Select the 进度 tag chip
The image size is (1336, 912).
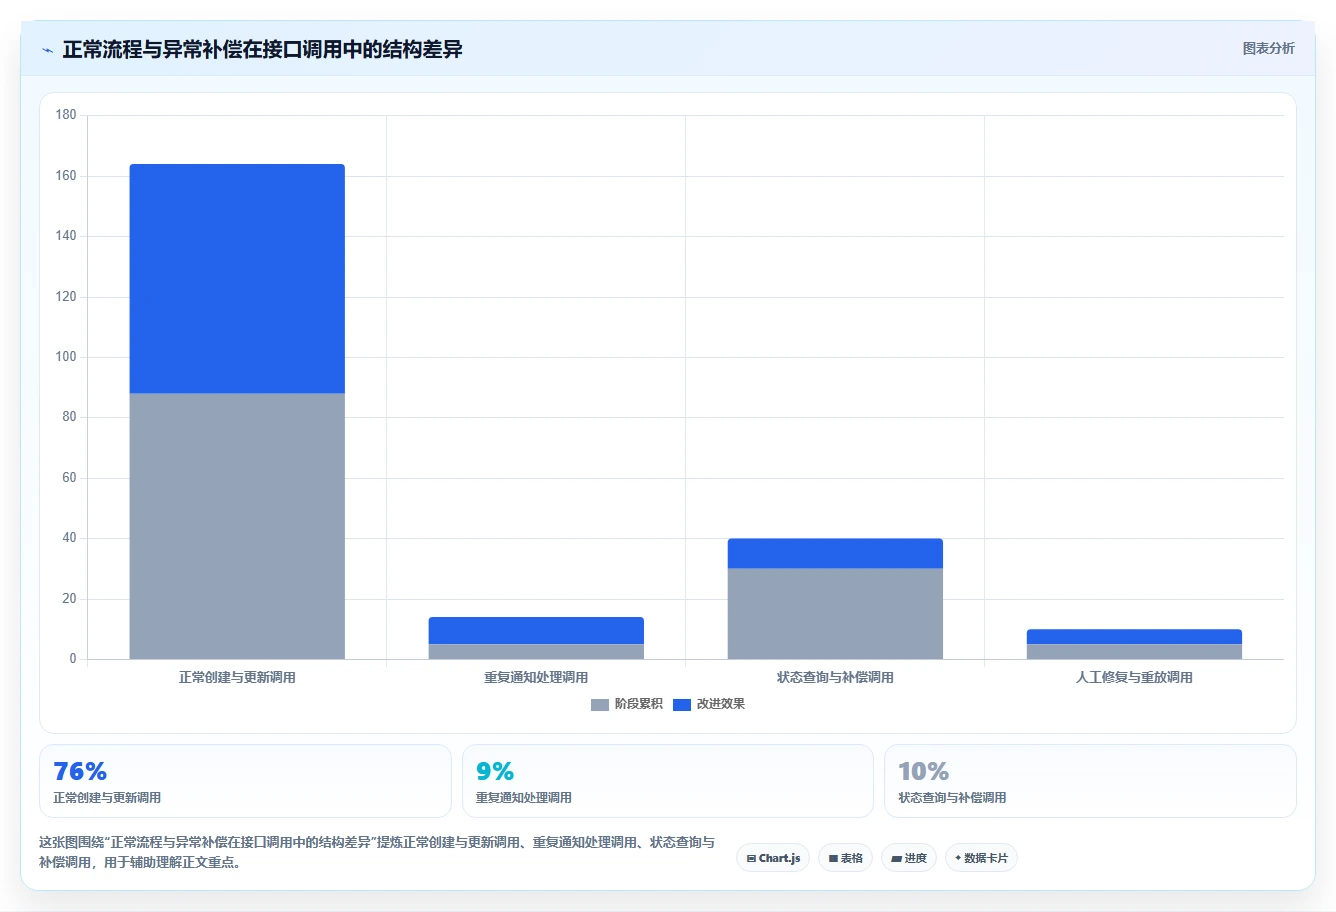909,858
